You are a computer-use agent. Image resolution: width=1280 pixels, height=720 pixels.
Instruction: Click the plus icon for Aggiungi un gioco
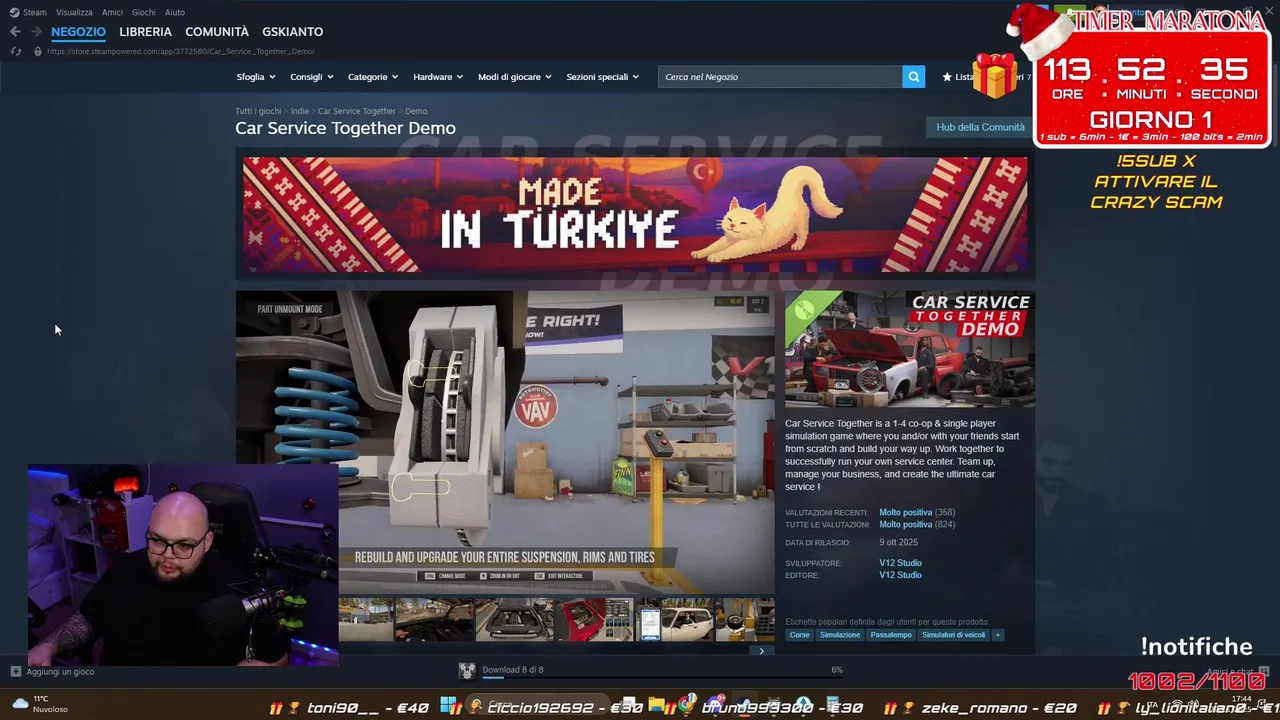15,672
